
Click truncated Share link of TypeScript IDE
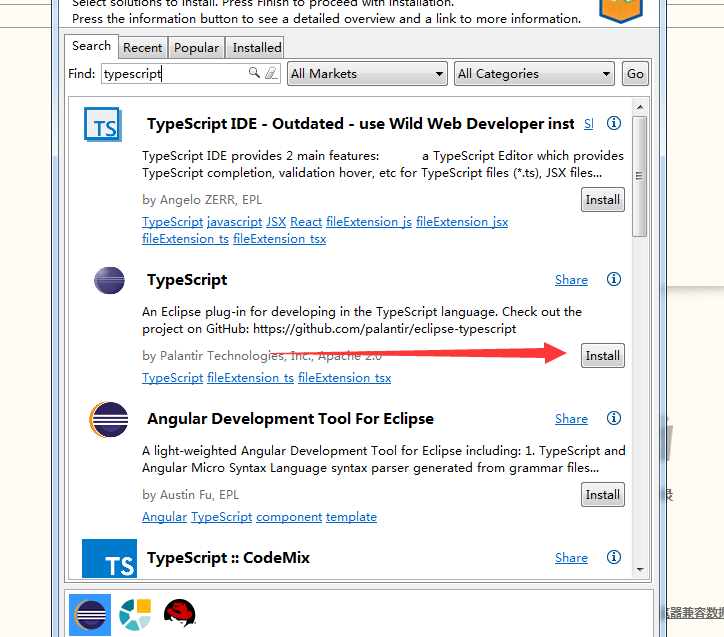click(x=589, y=124)
